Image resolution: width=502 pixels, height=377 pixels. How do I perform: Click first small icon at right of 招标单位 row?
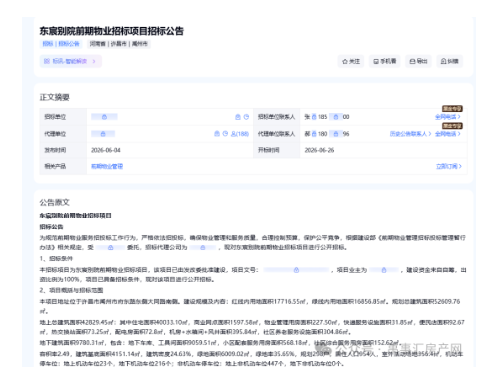238,117
